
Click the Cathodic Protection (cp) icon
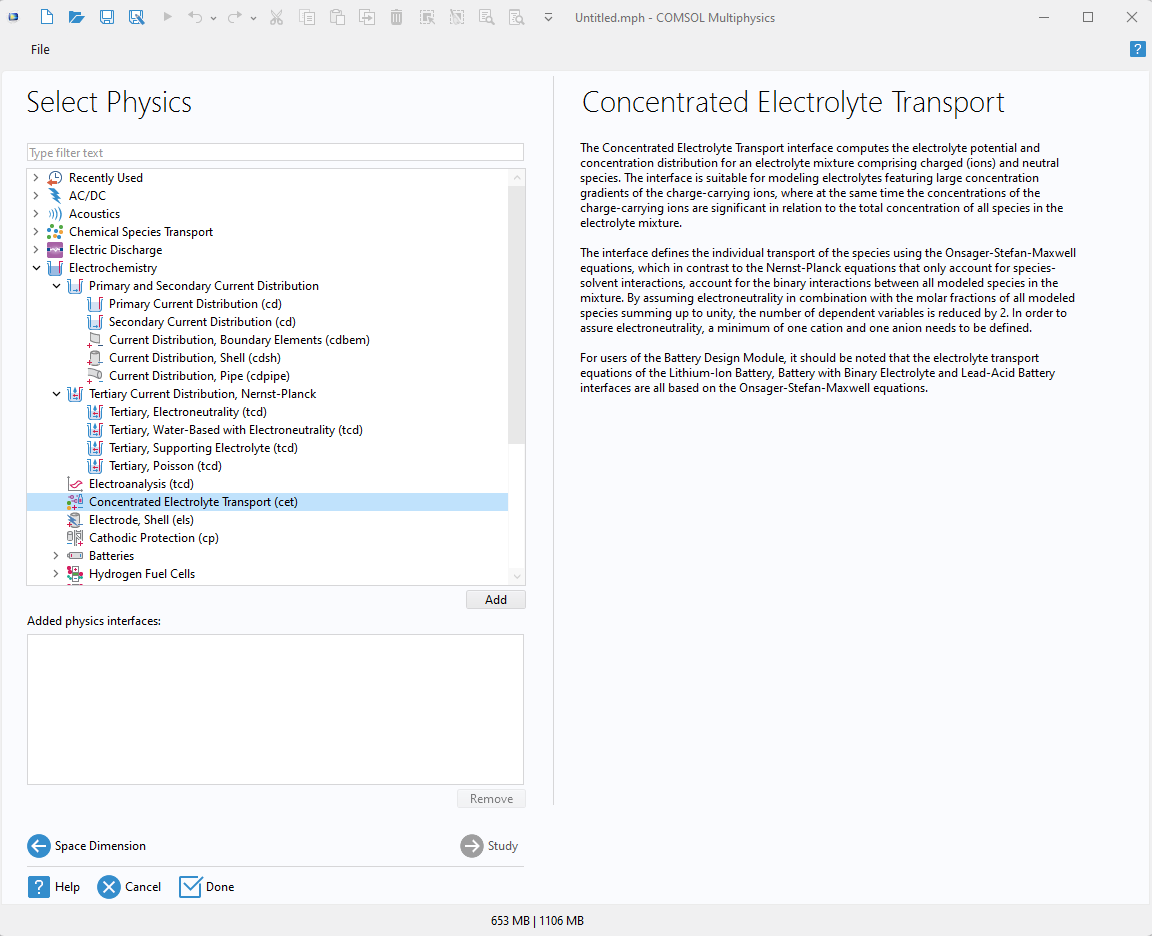click(75, 538)
